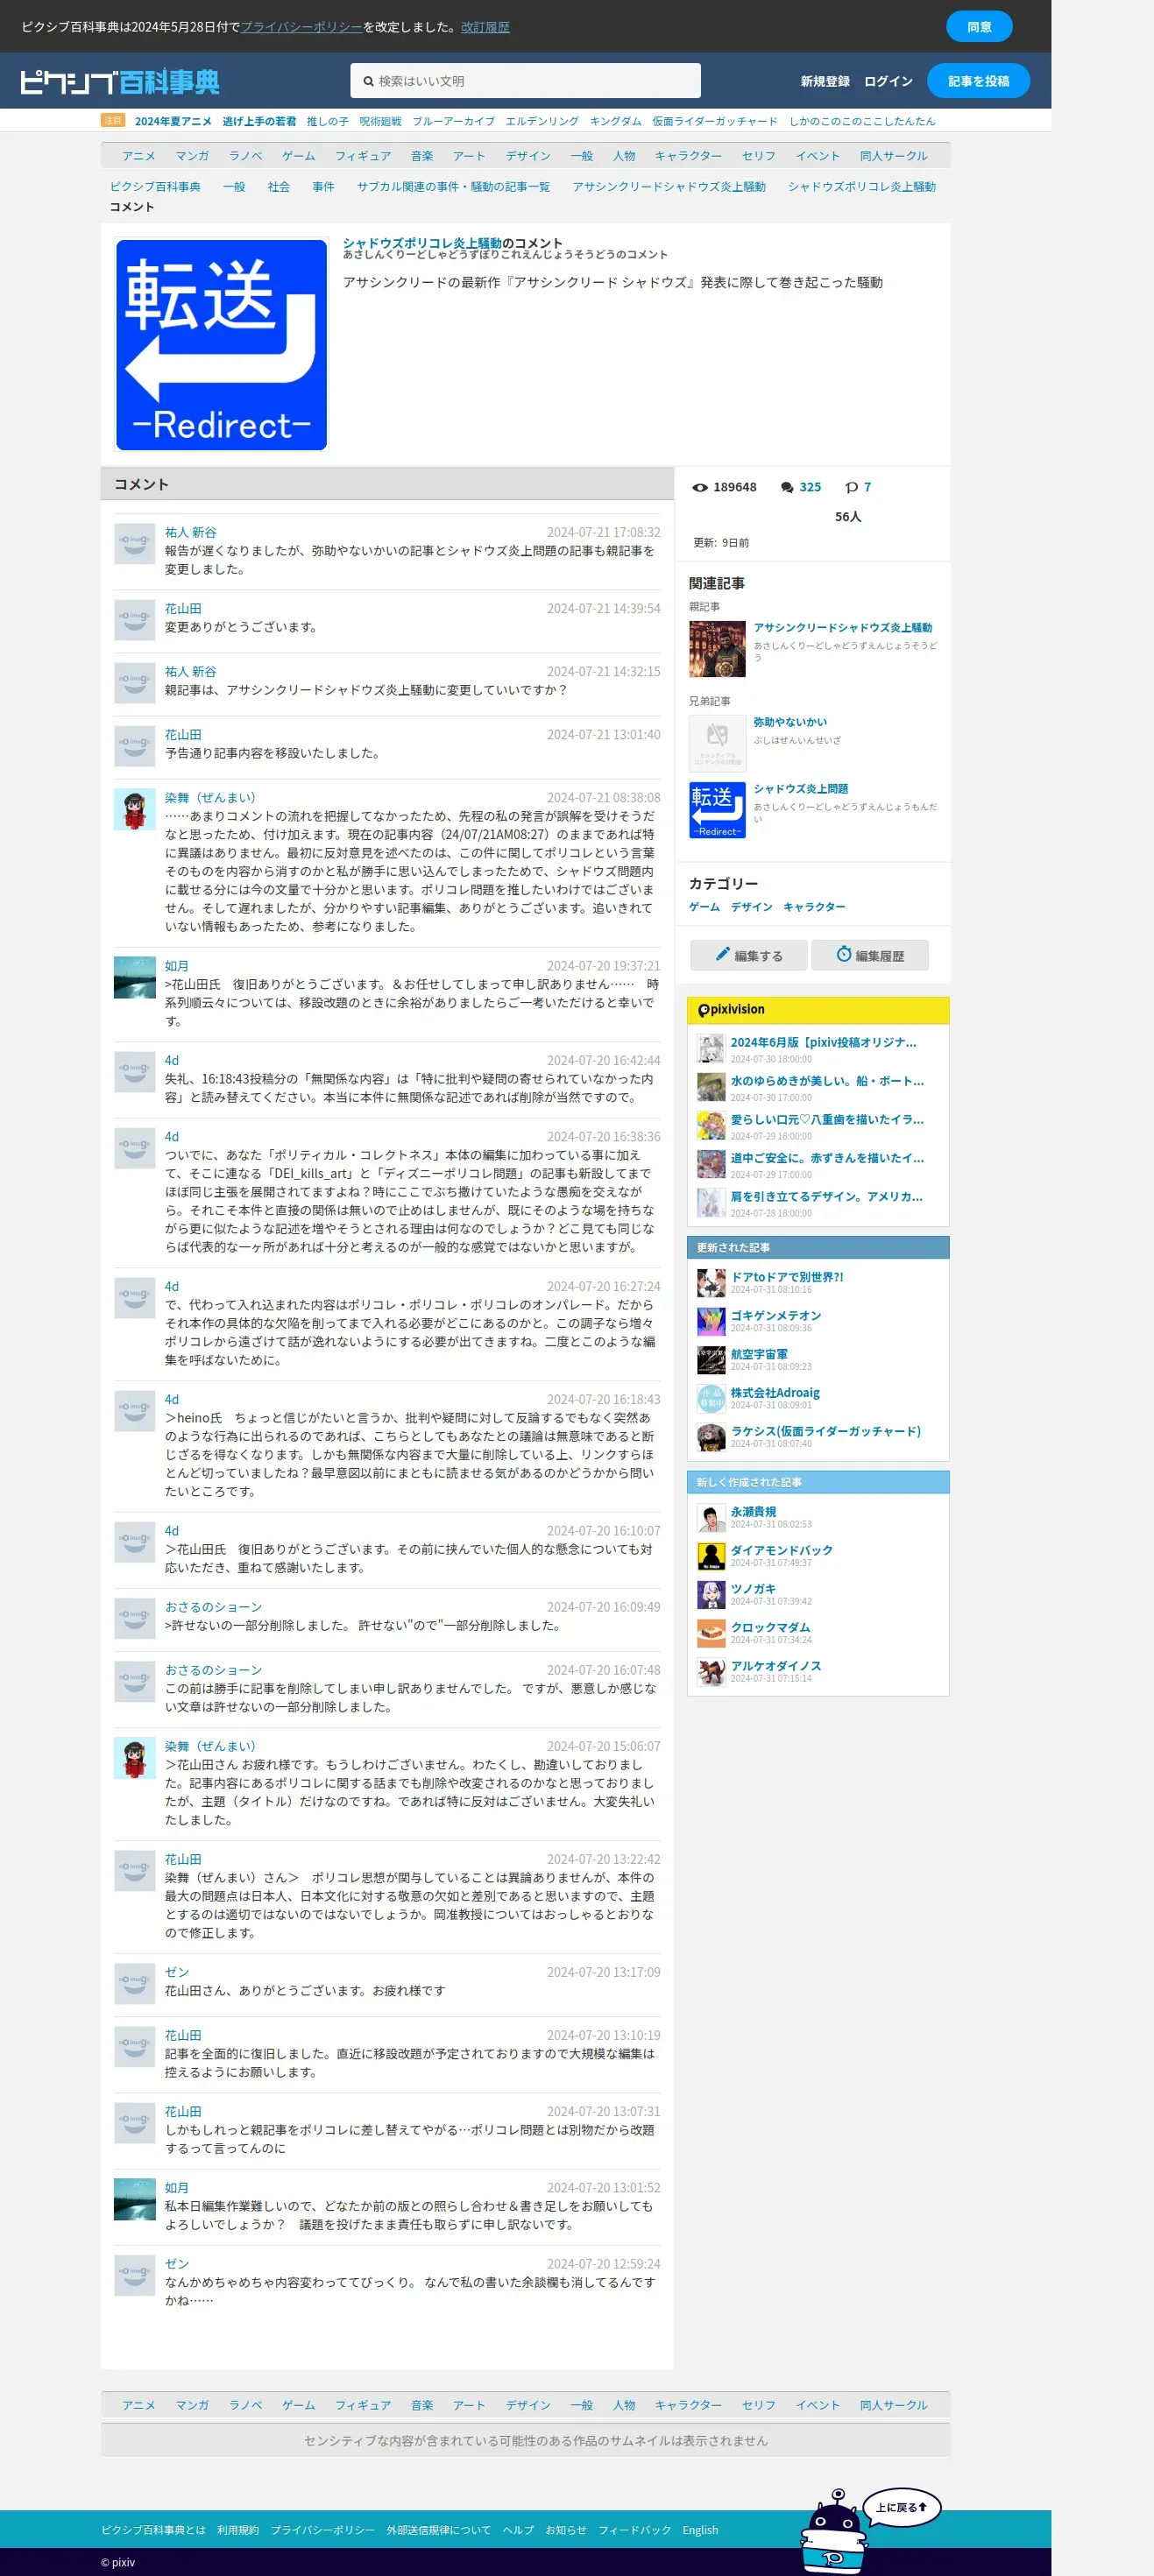The height and width of the screenshot is (2576, 1154).
Task: Open the ラケシス(仮面ライダーガッチャード) article link
Action: pyautogui.click(x=826, y=1431)
